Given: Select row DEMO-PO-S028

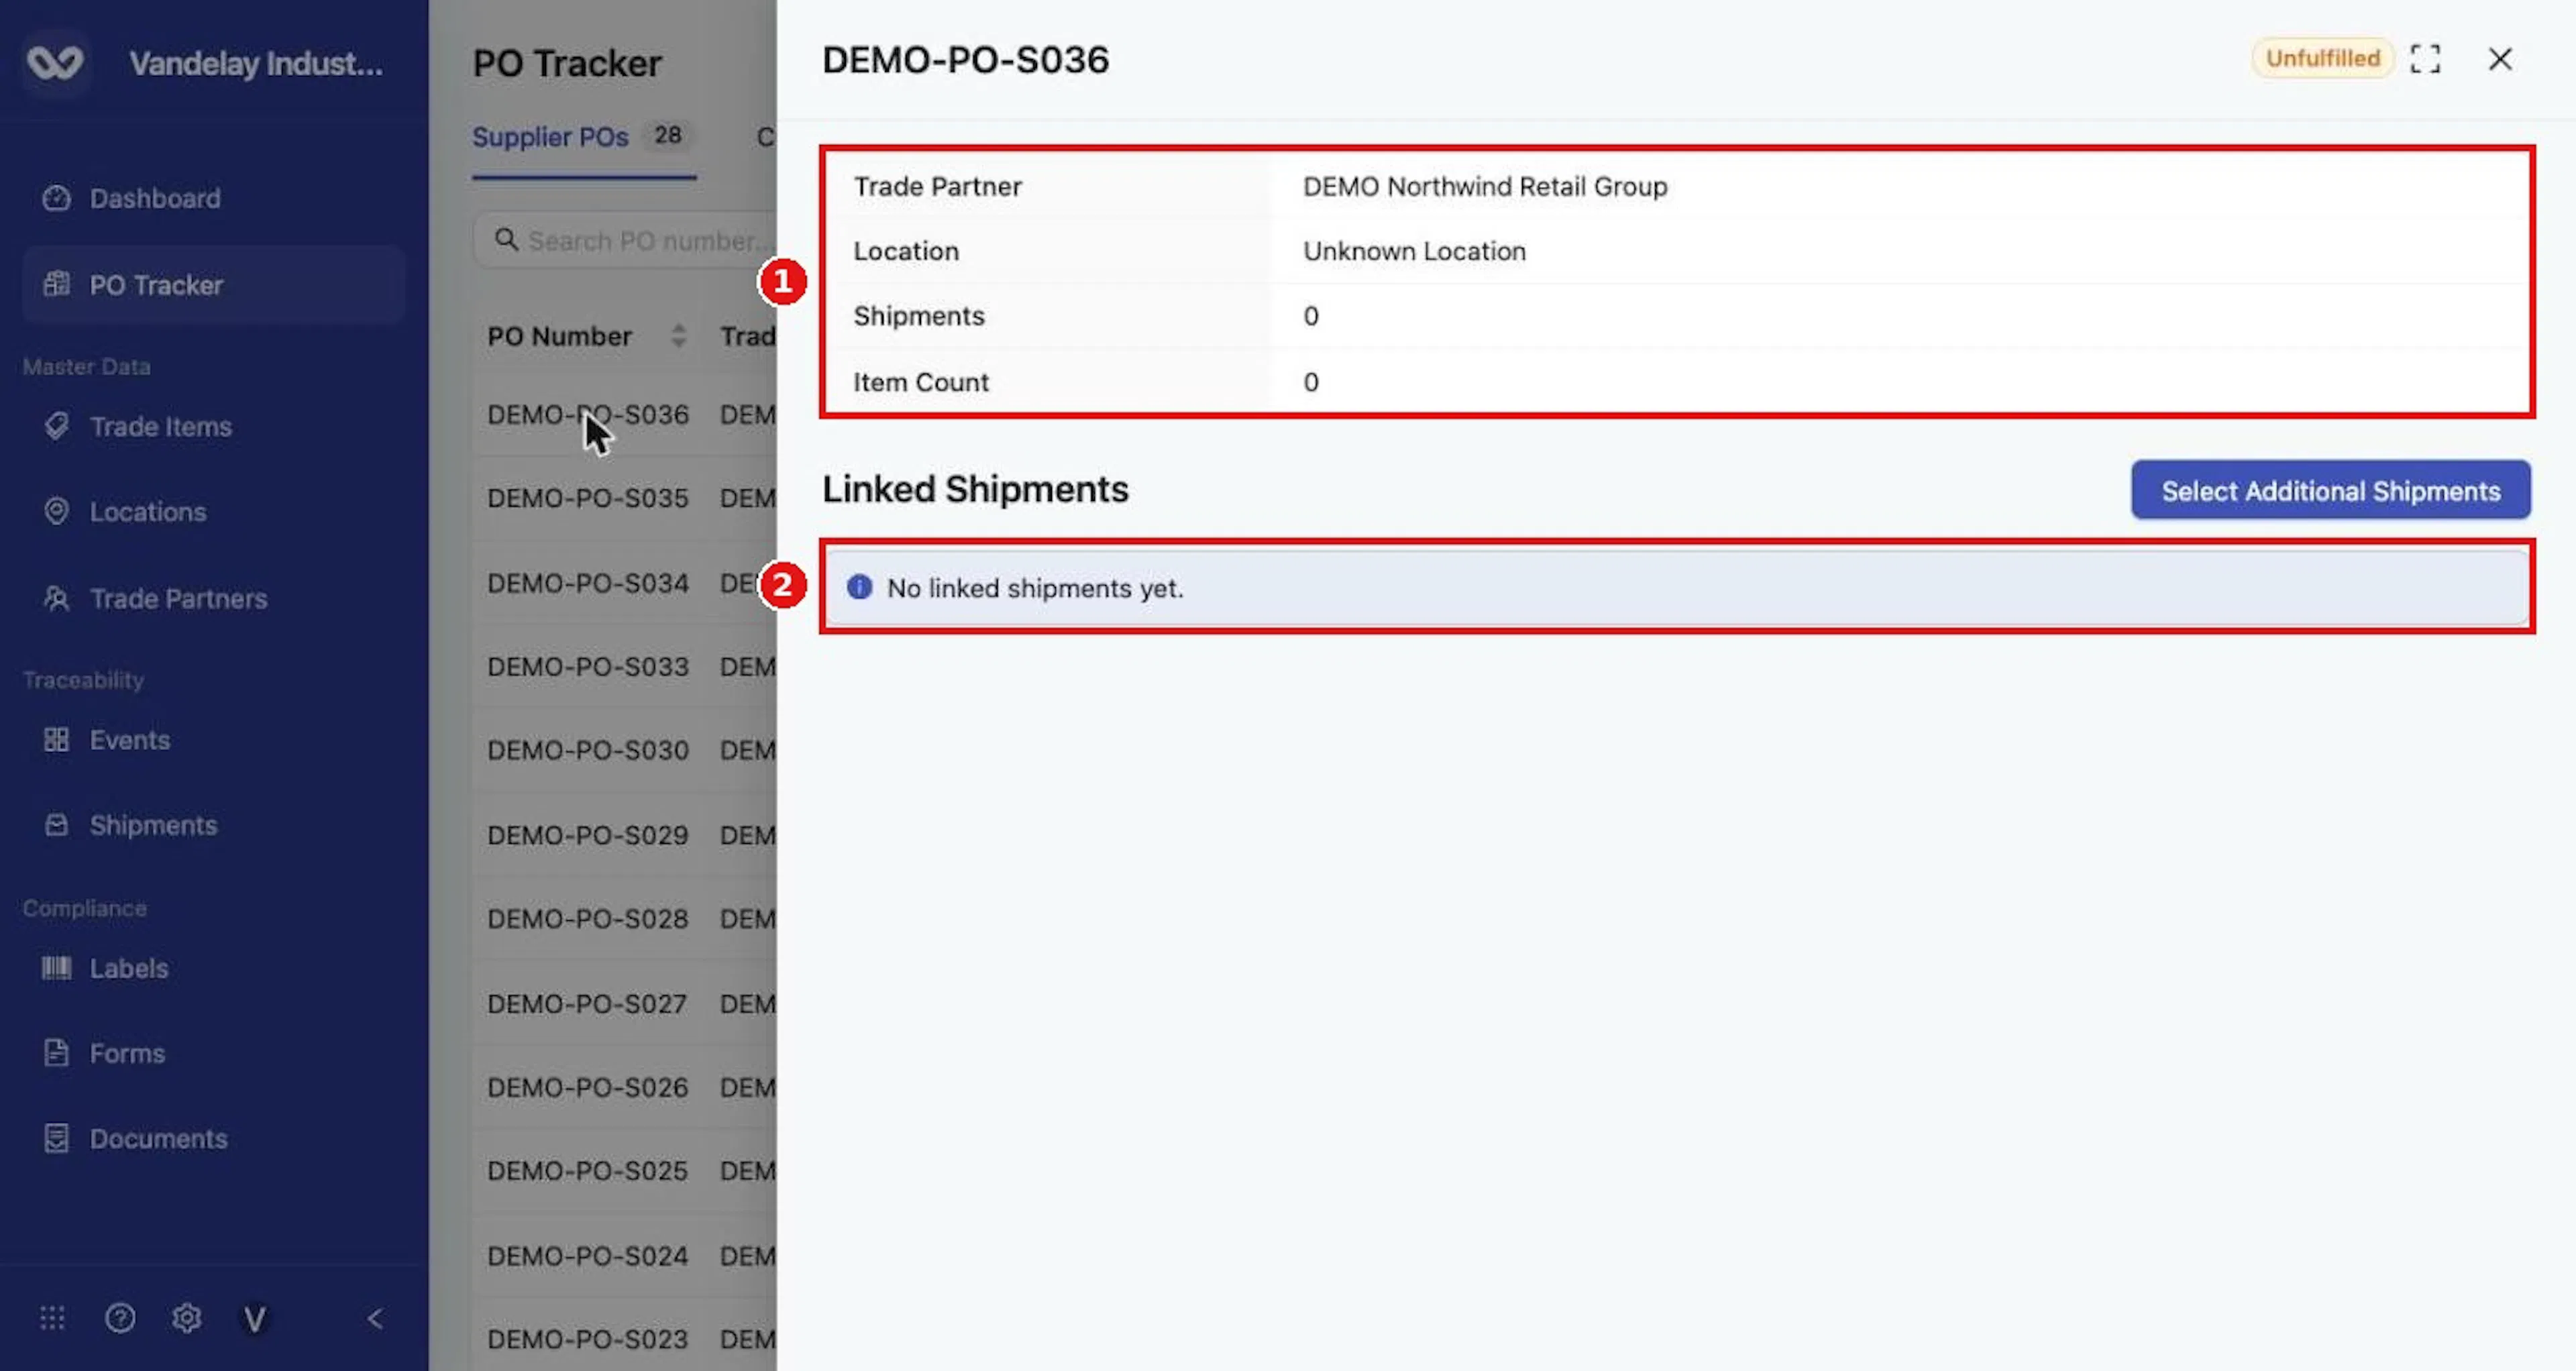Looking at the screenshot, I should 623,918.
